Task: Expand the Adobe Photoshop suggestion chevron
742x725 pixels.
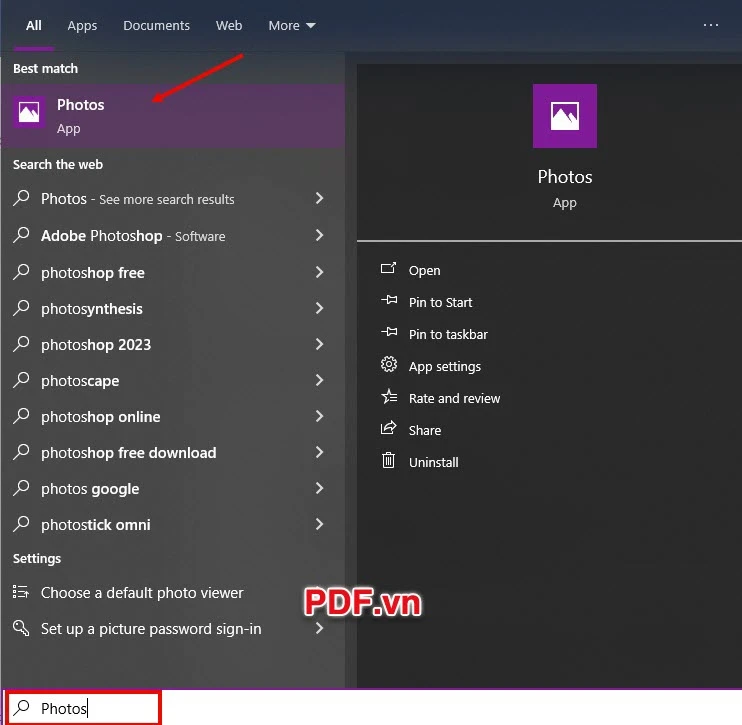Action: [319, 235]
